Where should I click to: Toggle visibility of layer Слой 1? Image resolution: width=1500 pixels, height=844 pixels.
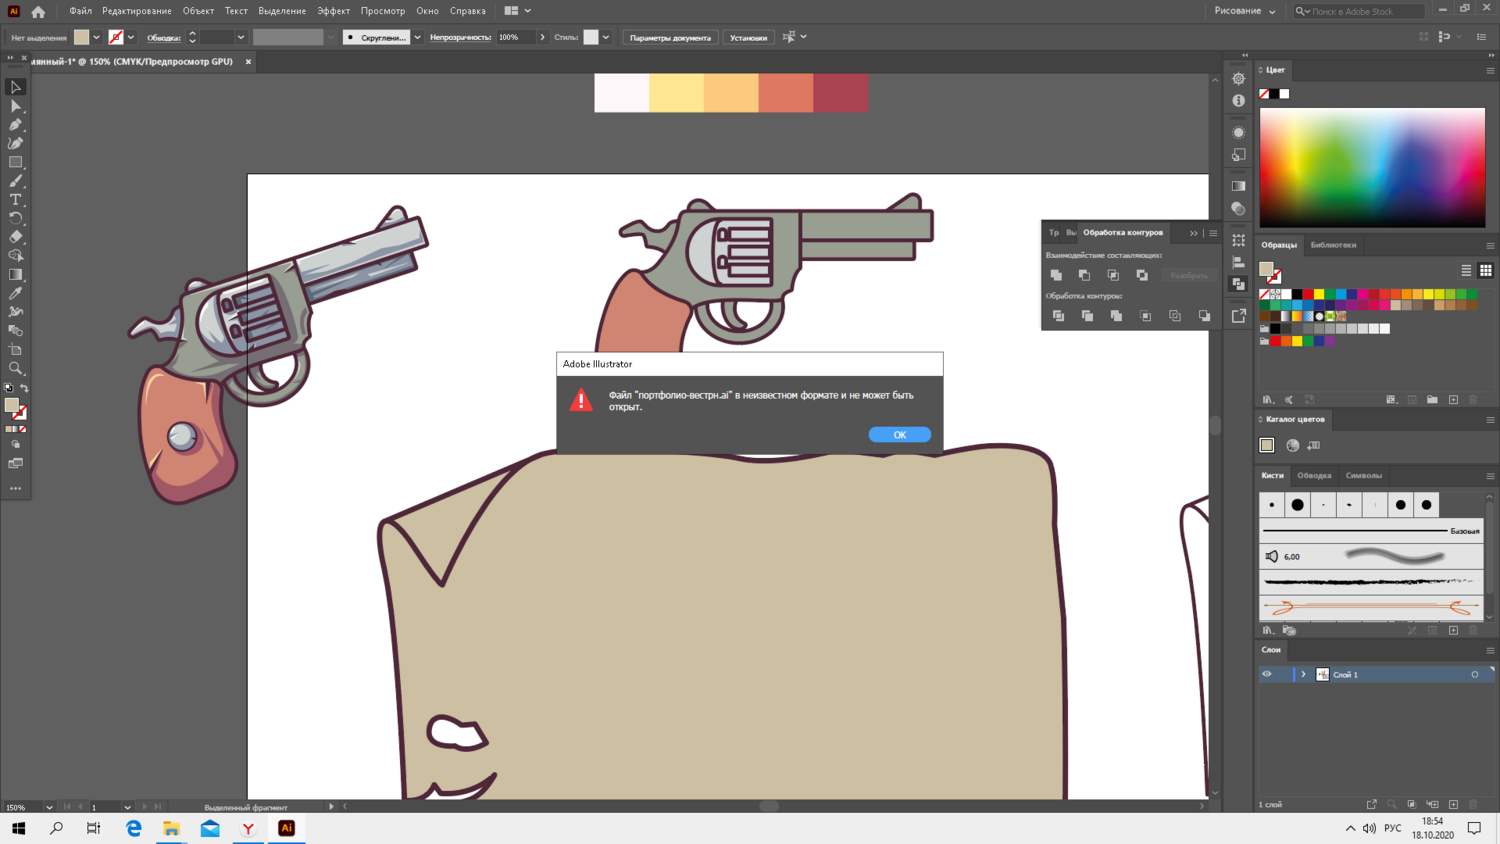point(1267,674)
